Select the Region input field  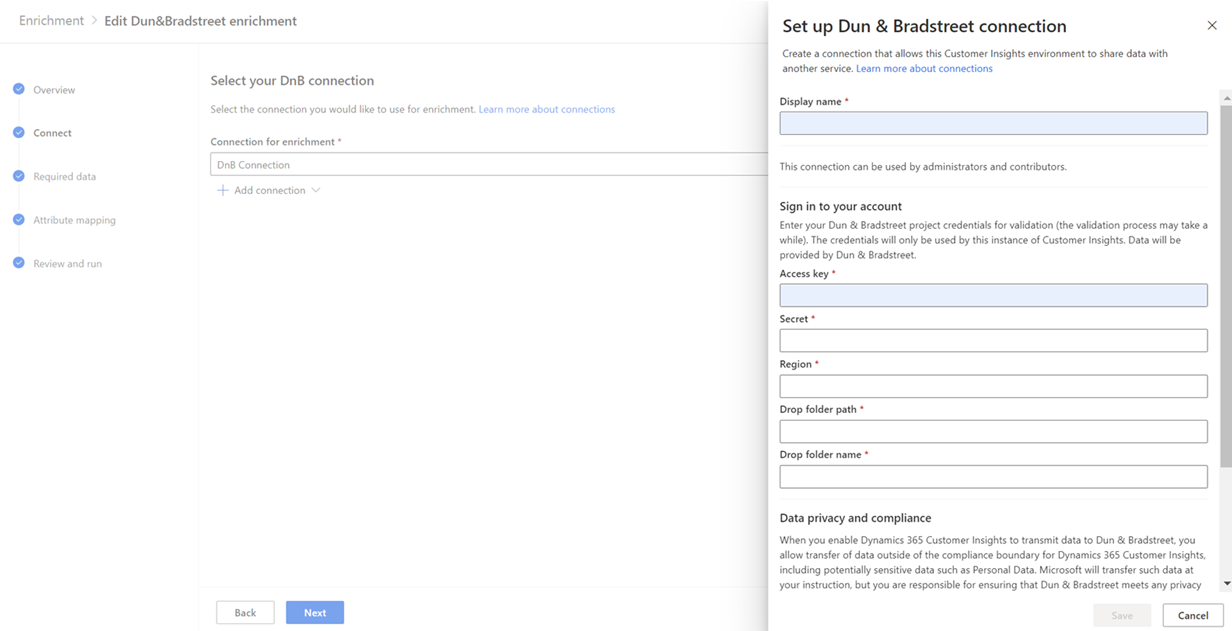[x=993, y=386]
